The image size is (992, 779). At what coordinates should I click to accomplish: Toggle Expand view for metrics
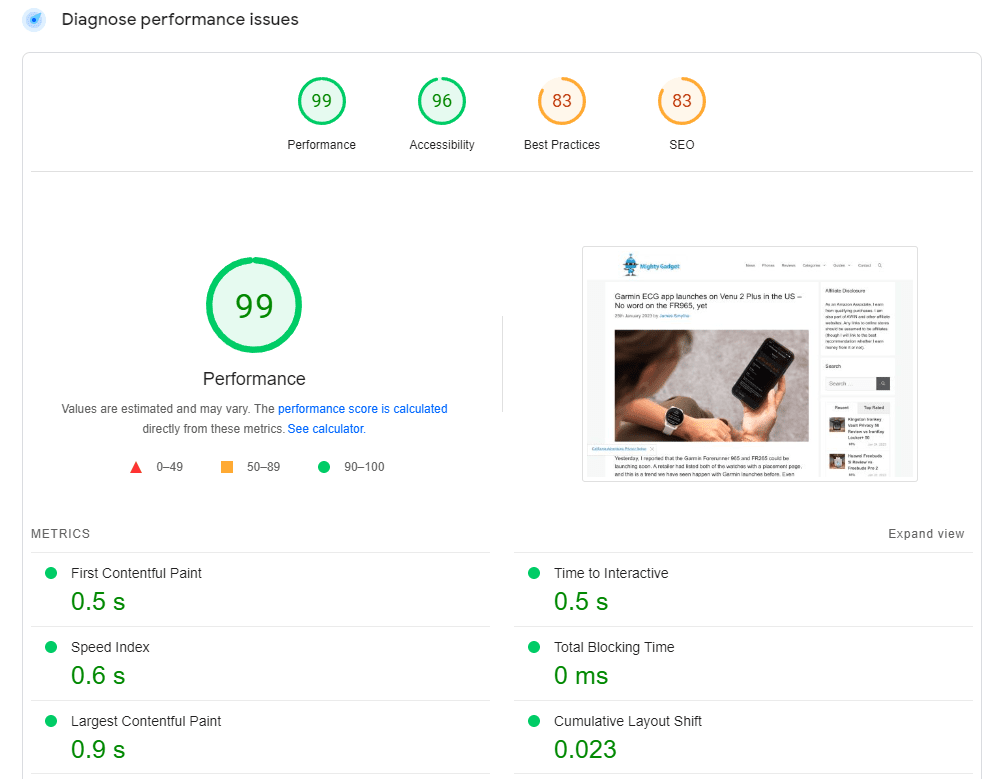coord(926,534)
